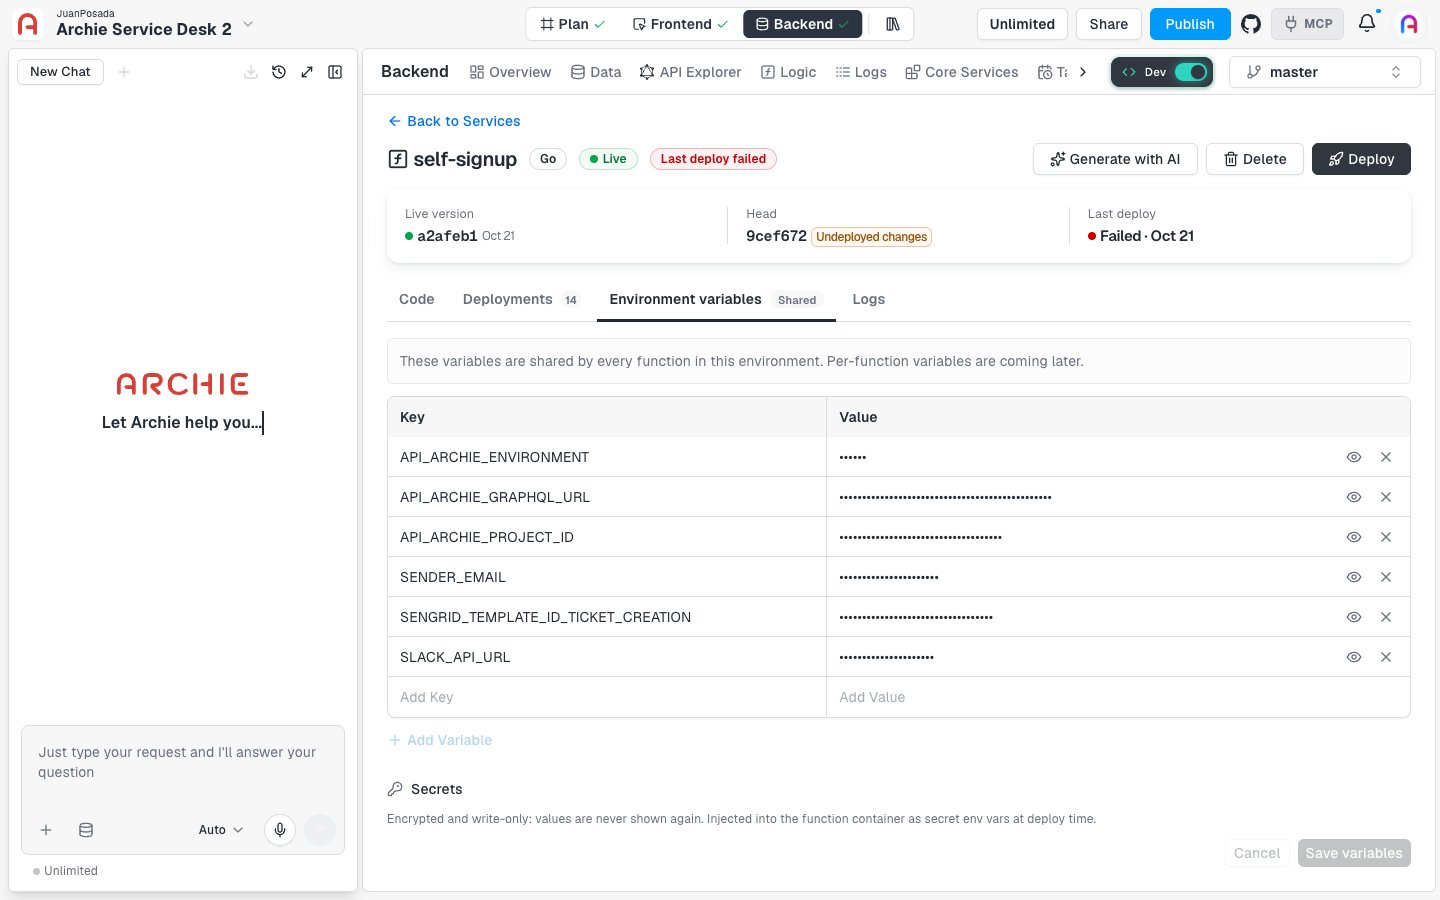Open the user avatar menu

pos(1409,24)
